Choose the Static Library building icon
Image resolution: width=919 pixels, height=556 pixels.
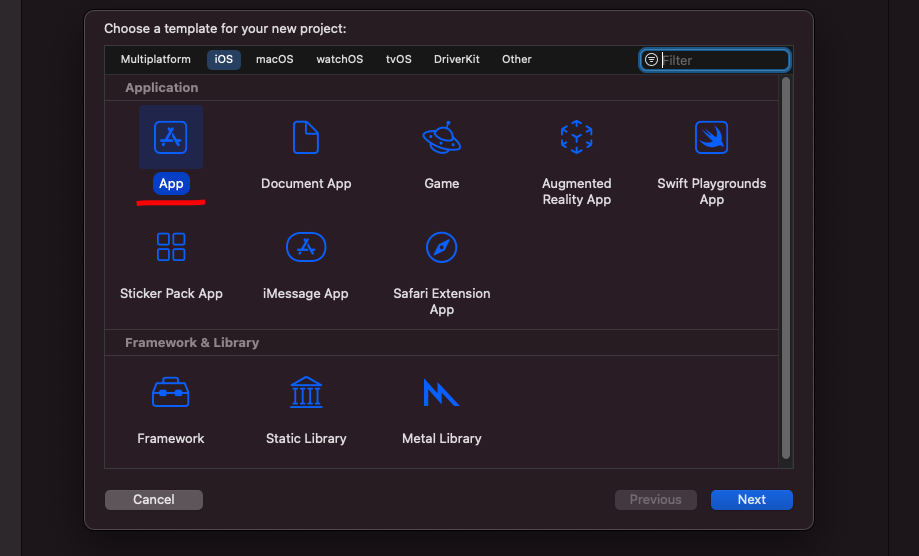pyautogui.click(x=306, y=392)
